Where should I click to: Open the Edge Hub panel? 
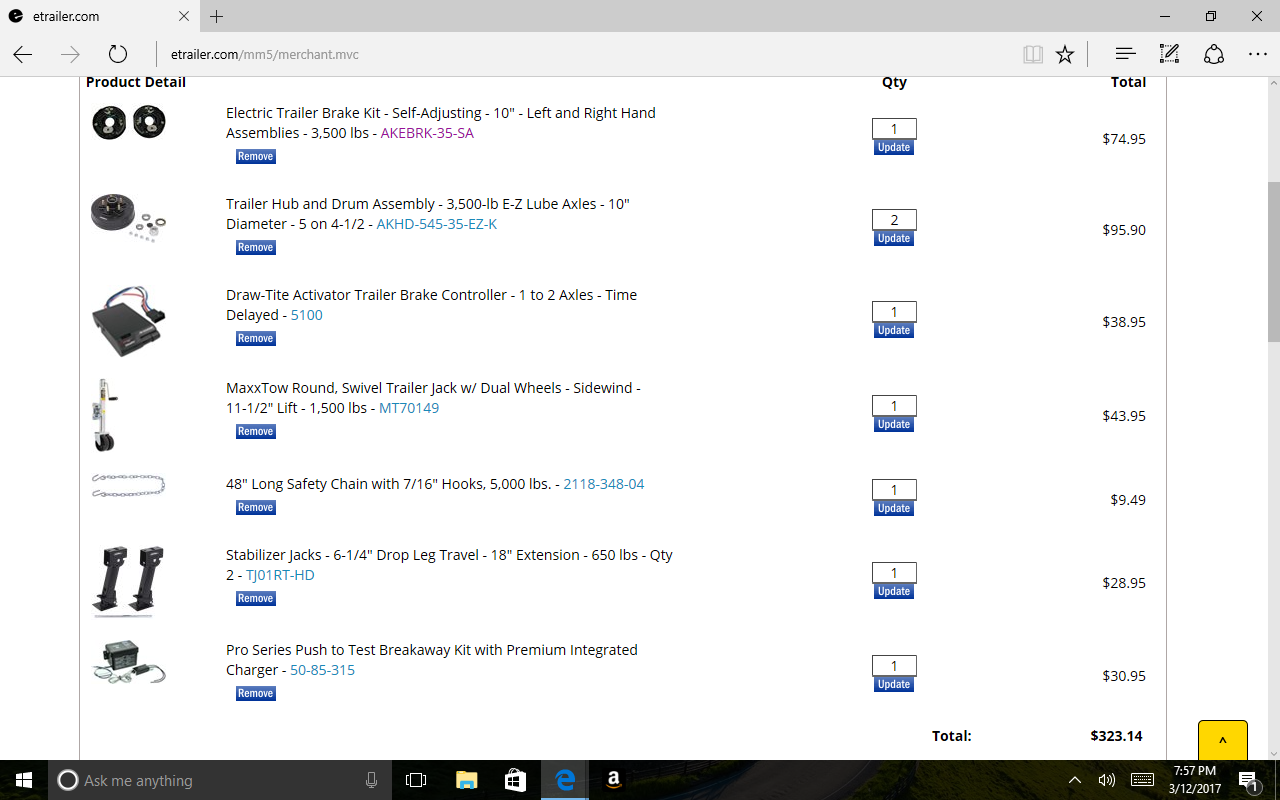pyautogui.click(x=1125, y=54)
